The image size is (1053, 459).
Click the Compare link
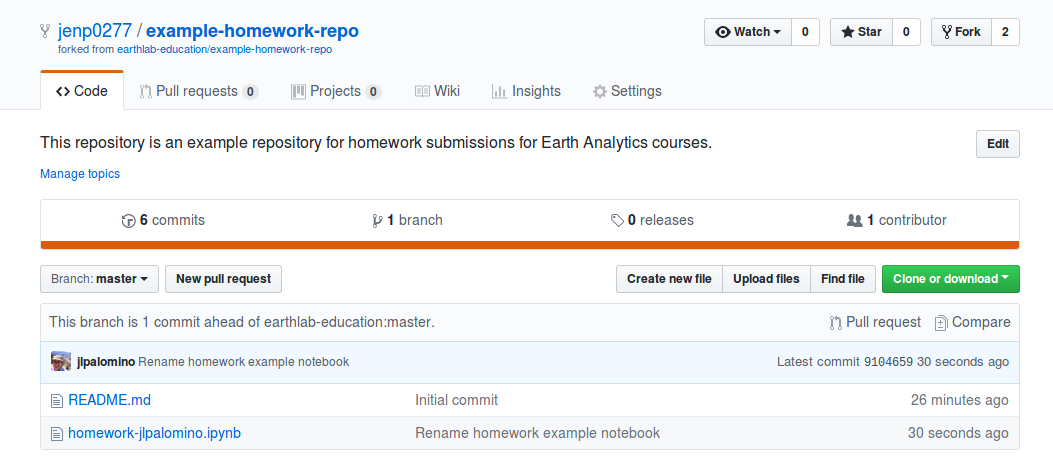click(972, 323)
